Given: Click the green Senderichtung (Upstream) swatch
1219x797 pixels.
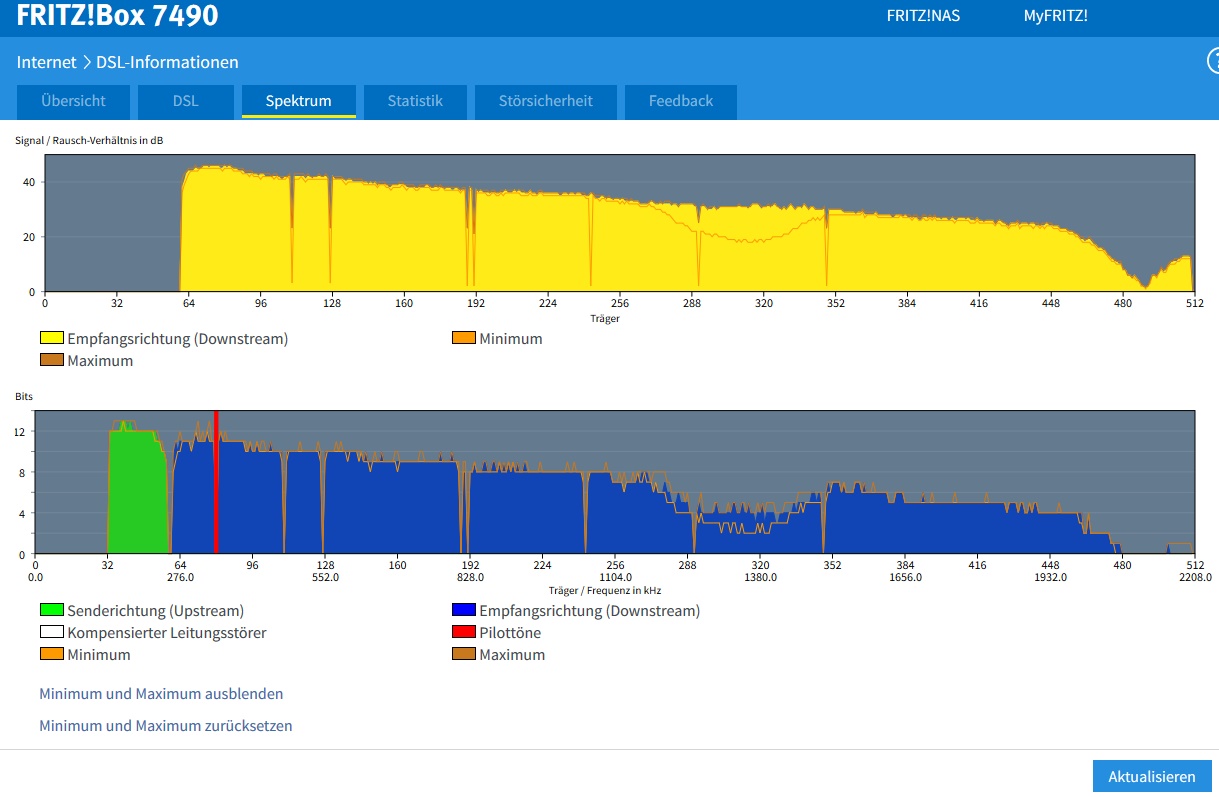Looking at the screenshot, I should coord(51,611).
